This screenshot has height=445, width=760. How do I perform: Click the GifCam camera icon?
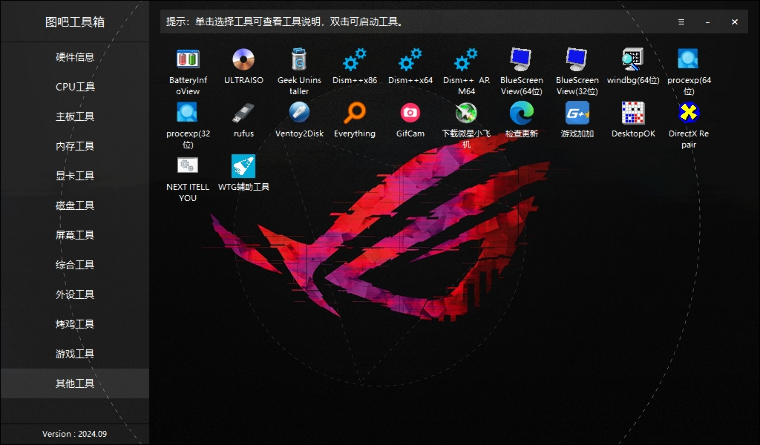coord(410,112)
